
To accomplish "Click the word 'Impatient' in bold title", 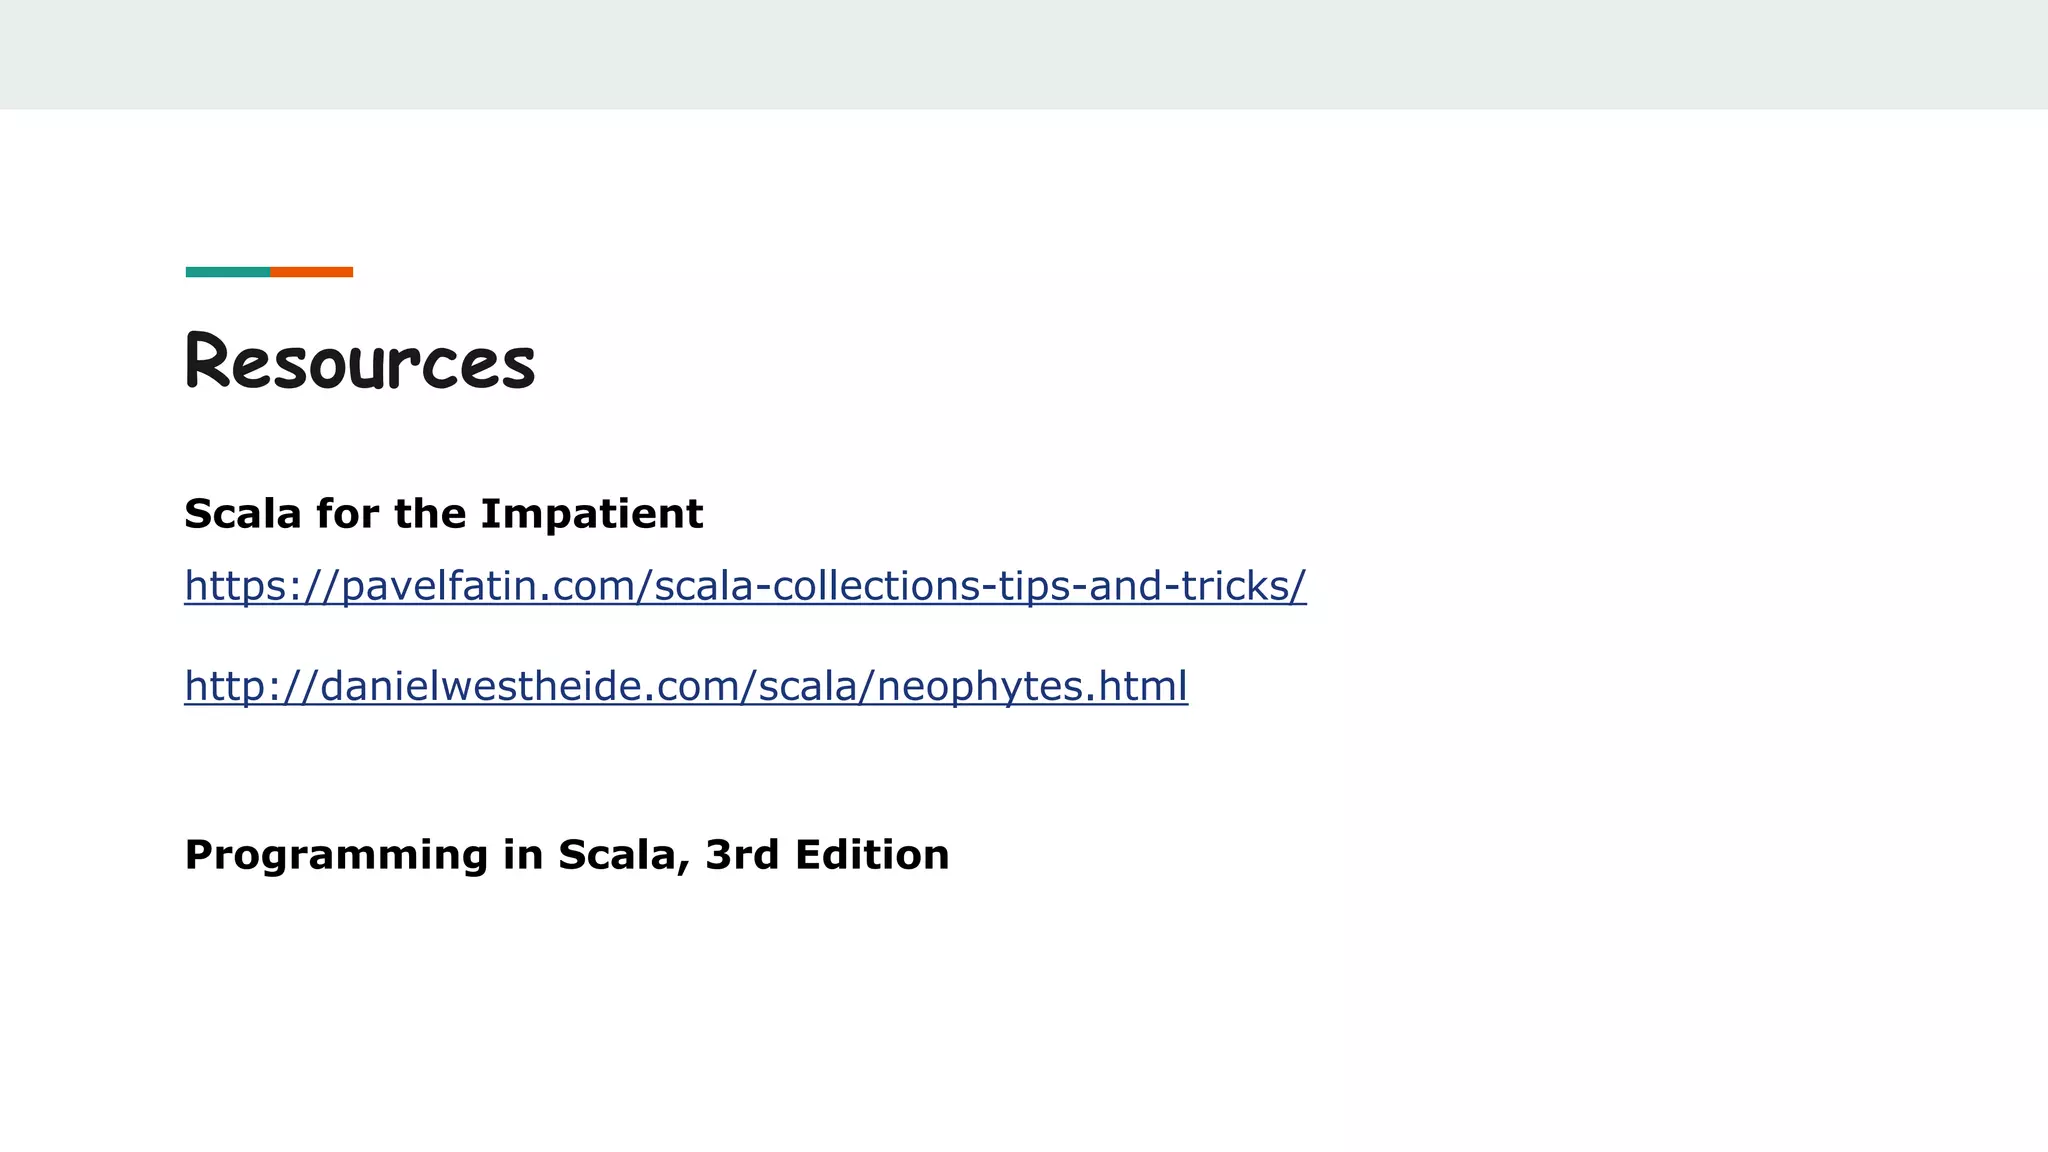I will click(x=592, y=514).
